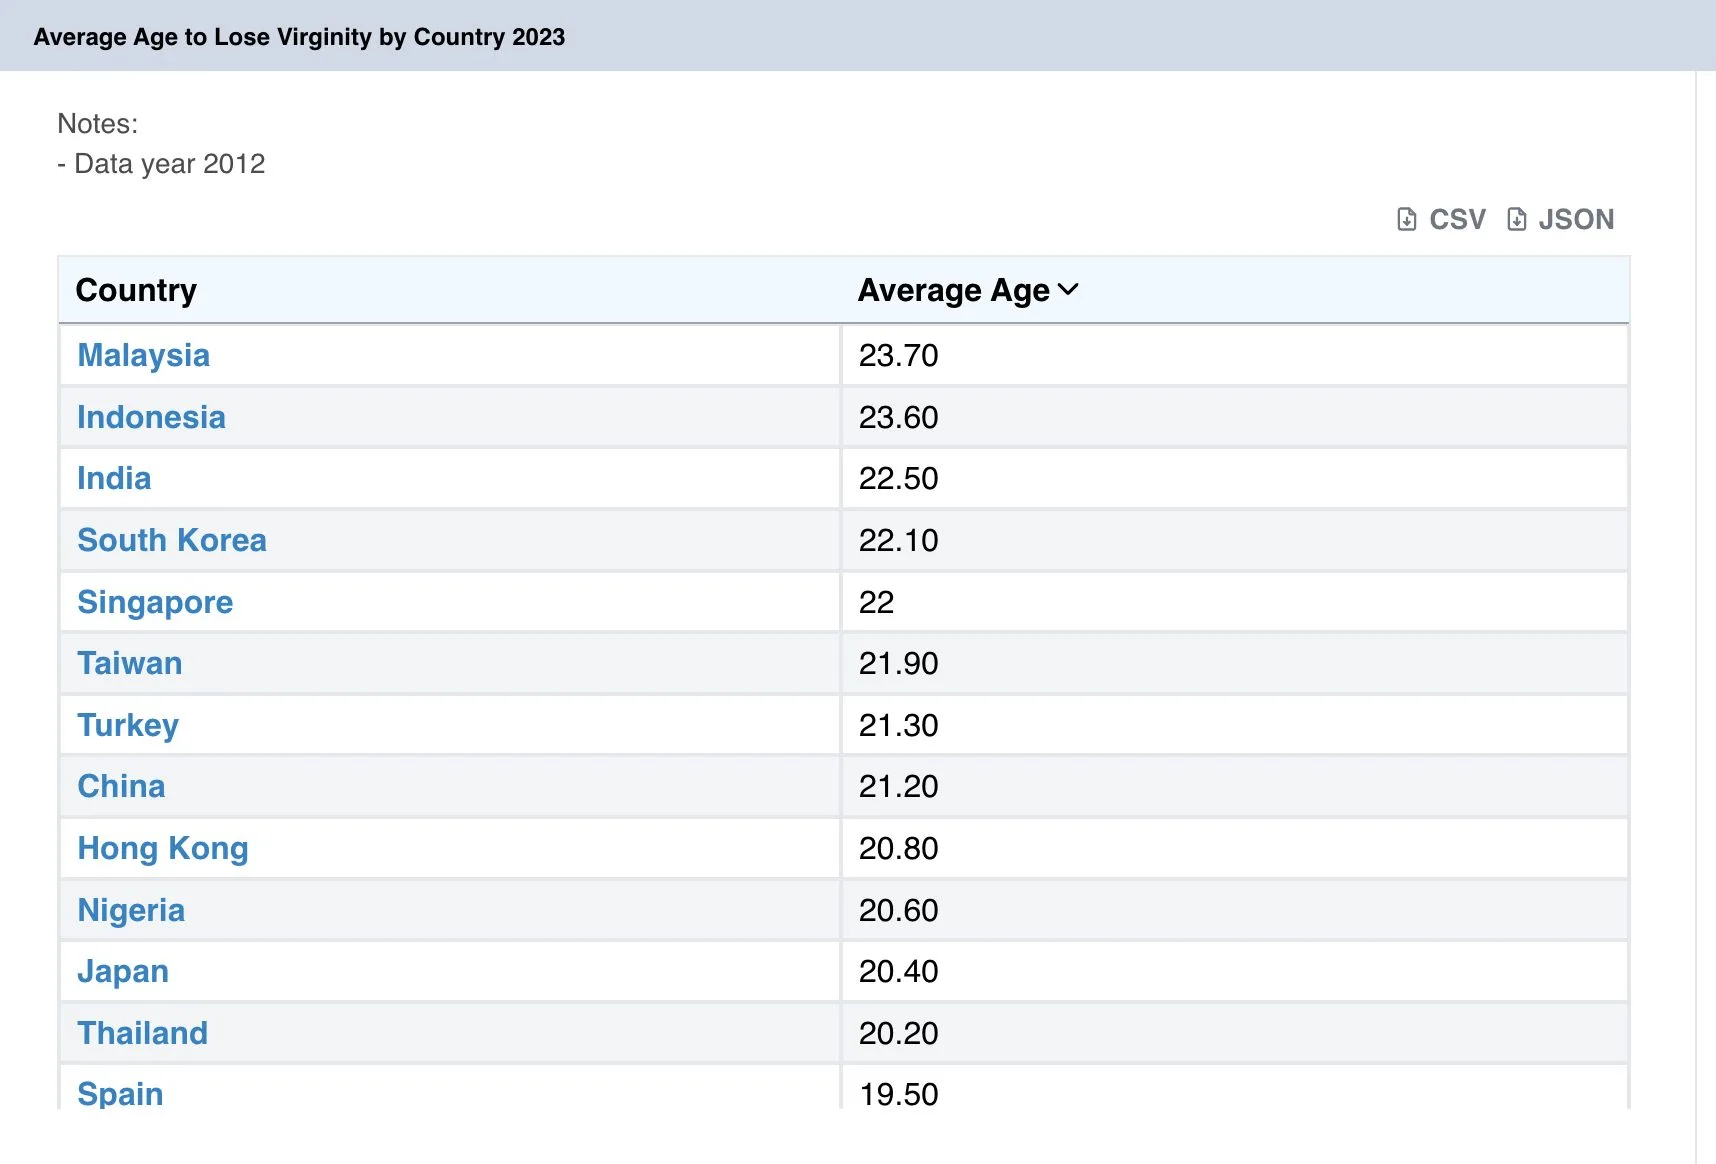Open the Malaysia country link

click(x=143, y=355)
